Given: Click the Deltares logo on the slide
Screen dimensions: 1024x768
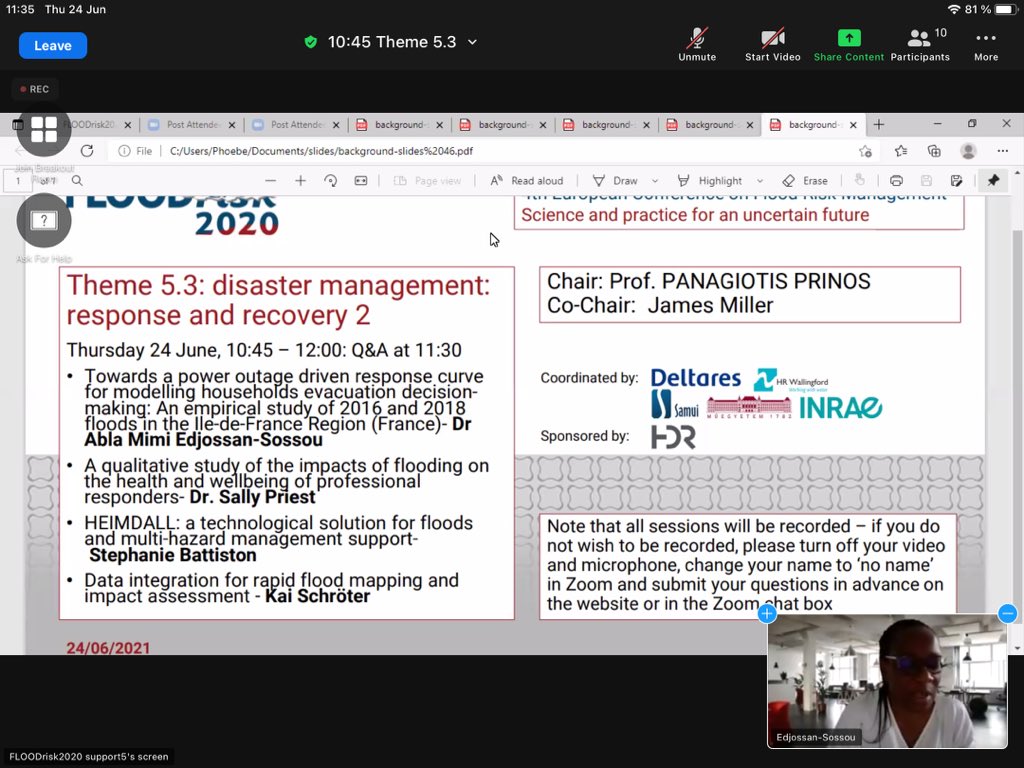Looking at the screenshot, I should tap(696, 378).
